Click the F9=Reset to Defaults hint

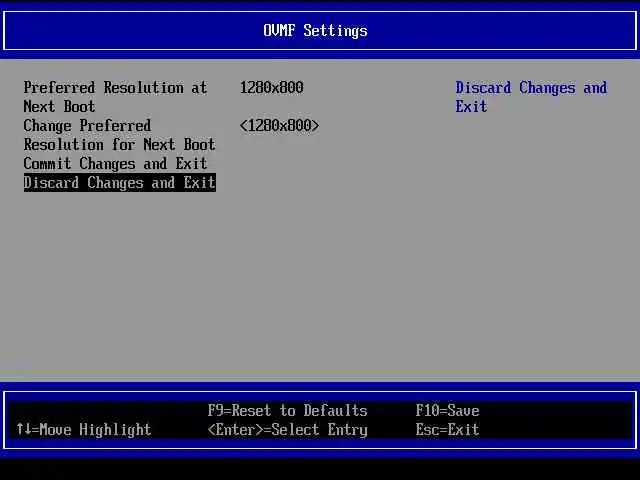coord(287,410)
